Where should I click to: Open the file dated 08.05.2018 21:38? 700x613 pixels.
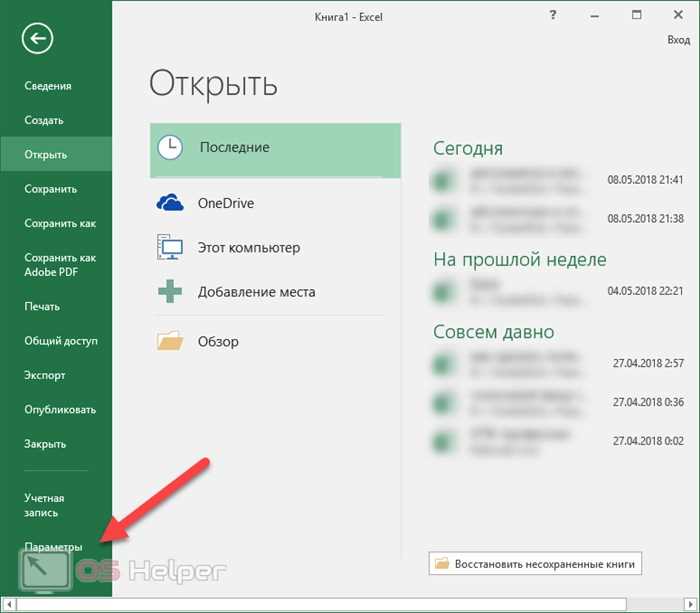click(556, 219)
